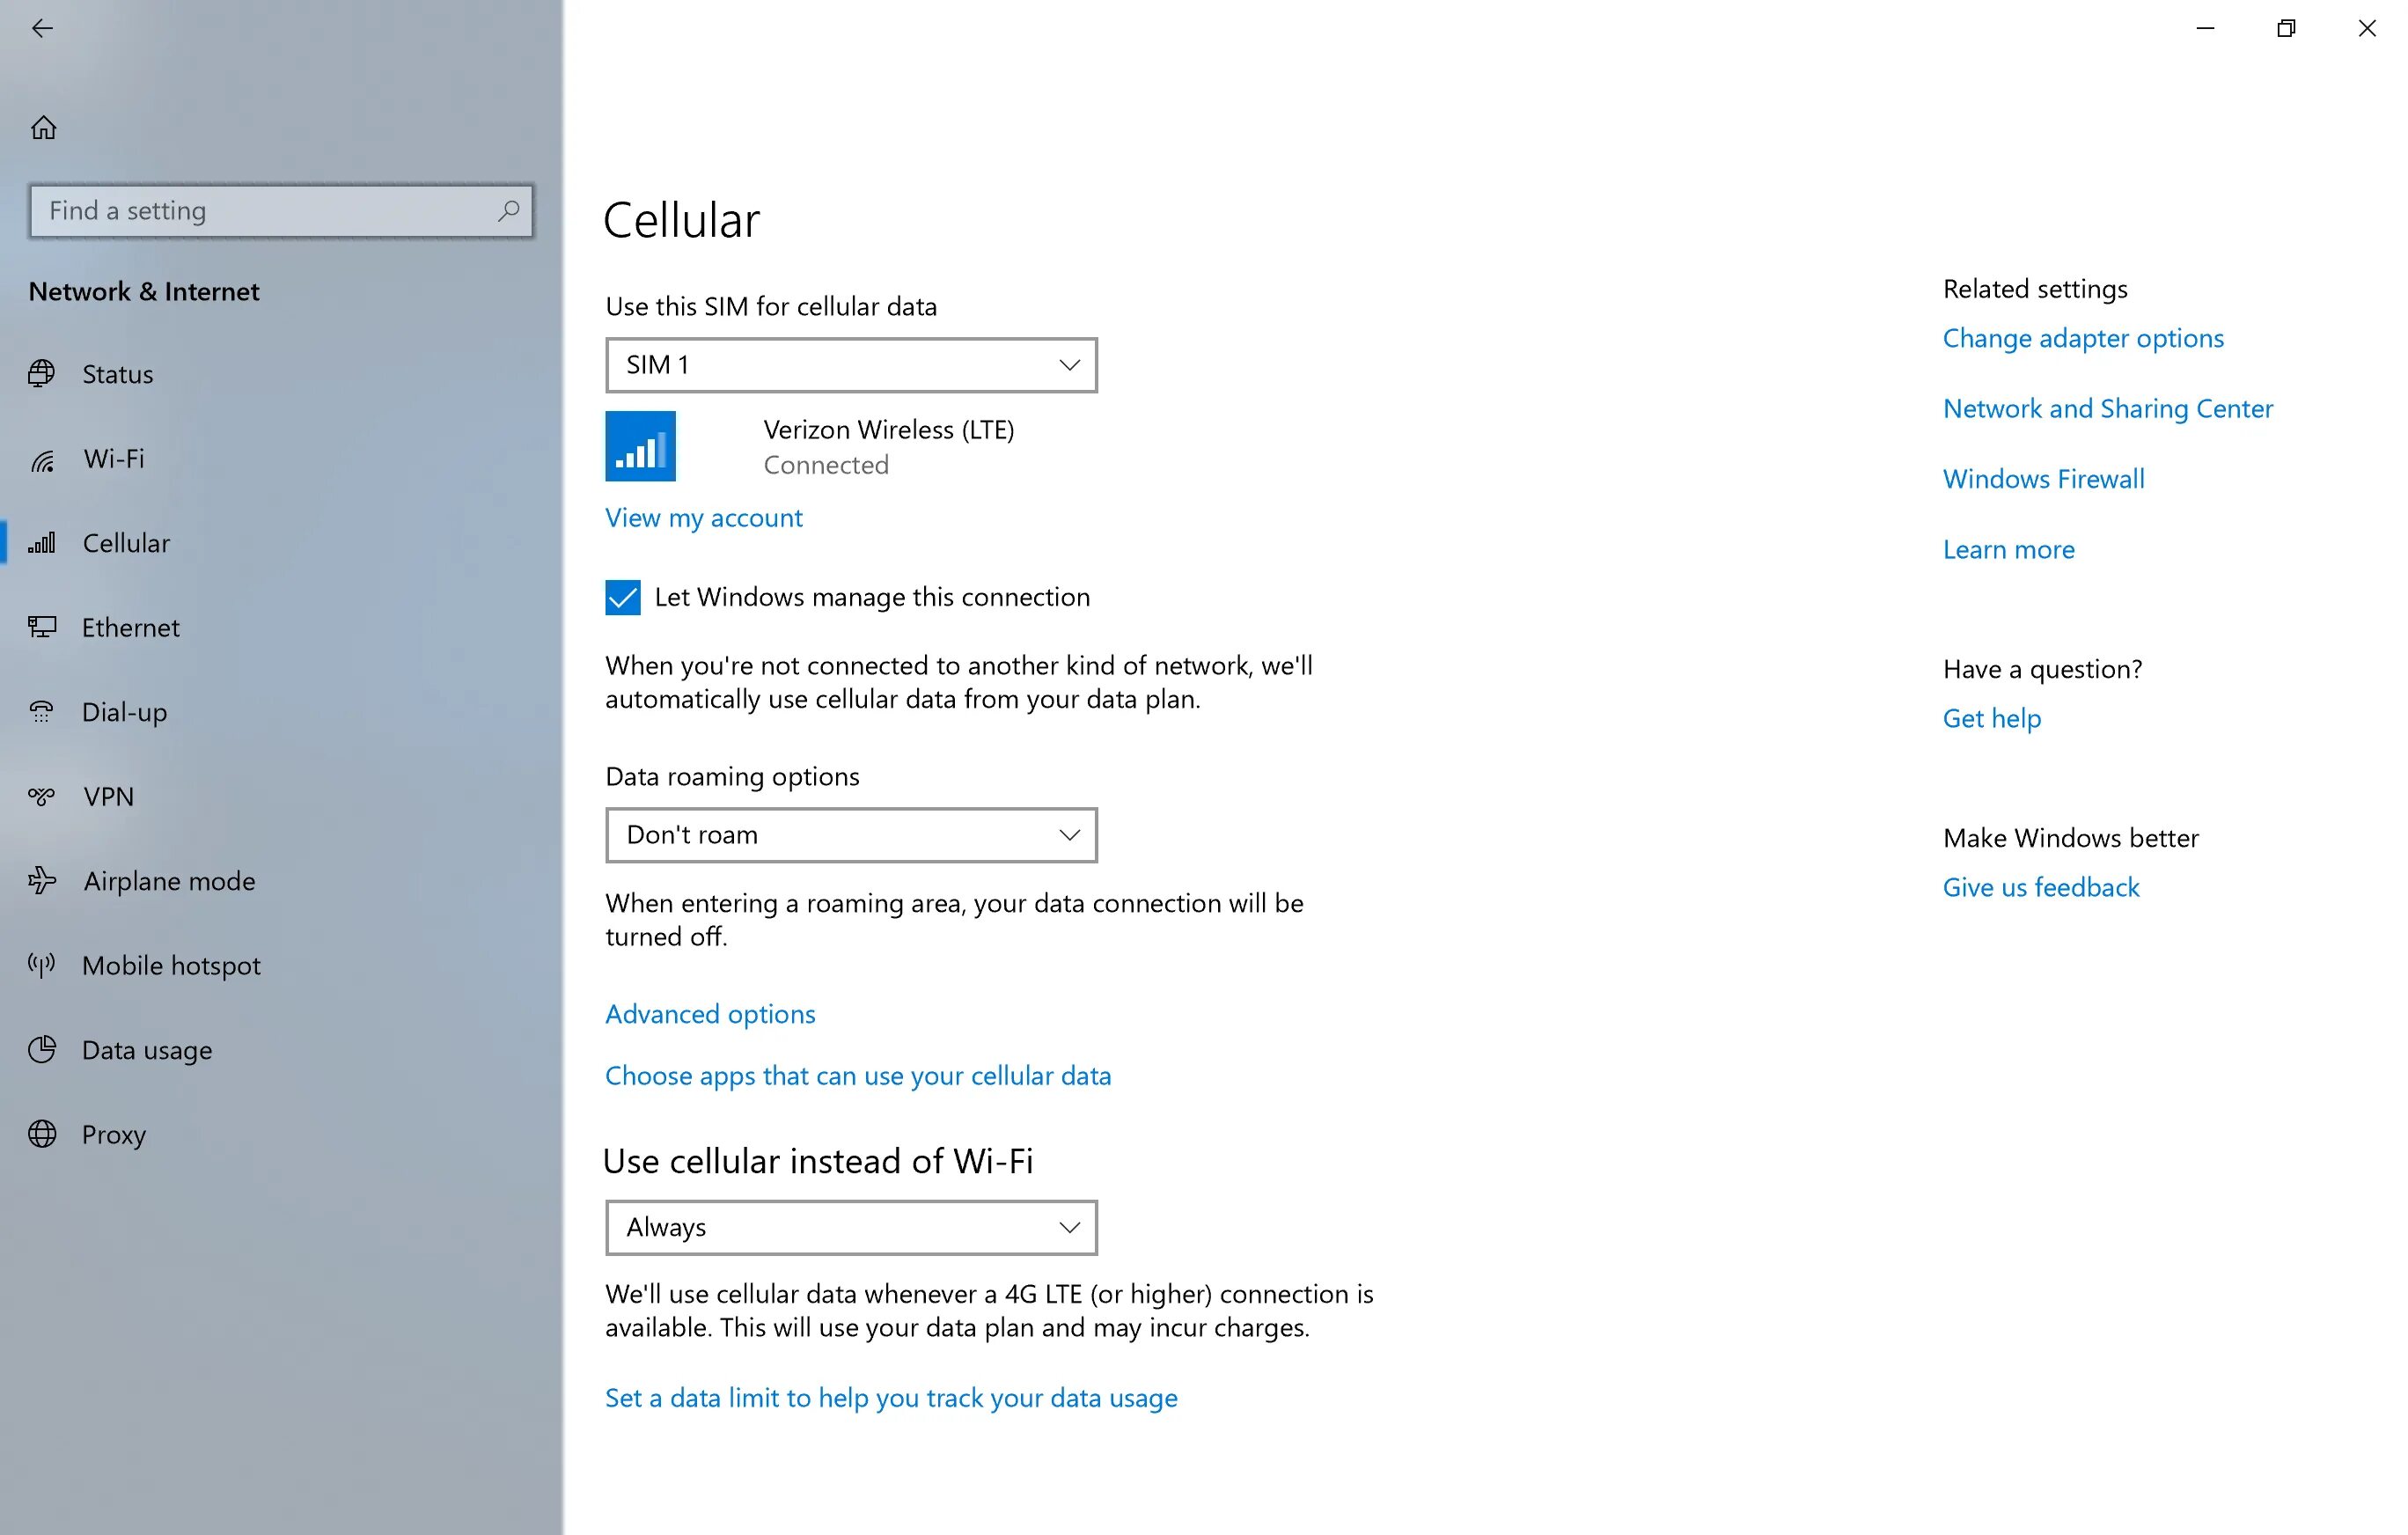2408x1535 pixels.
Task: Open Windows Firewall link
Action: point(2043,479)
